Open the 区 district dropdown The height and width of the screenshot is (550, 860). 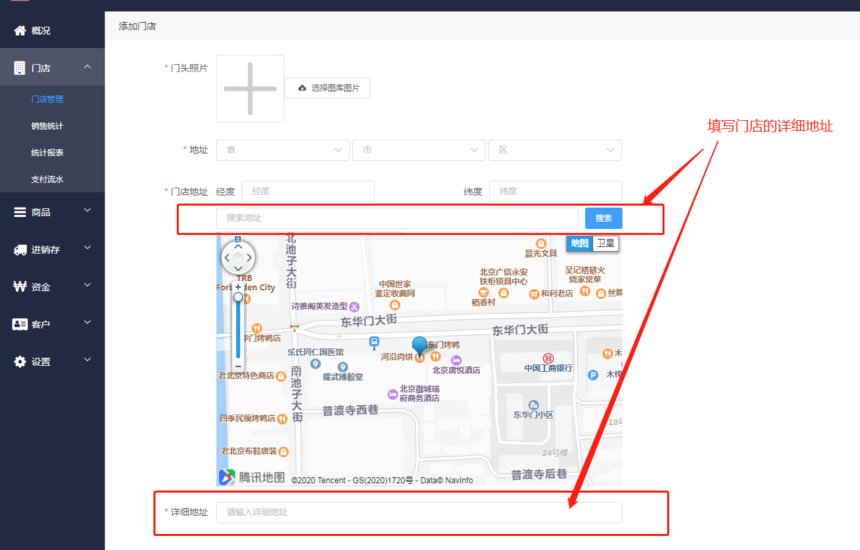point(555,150)
